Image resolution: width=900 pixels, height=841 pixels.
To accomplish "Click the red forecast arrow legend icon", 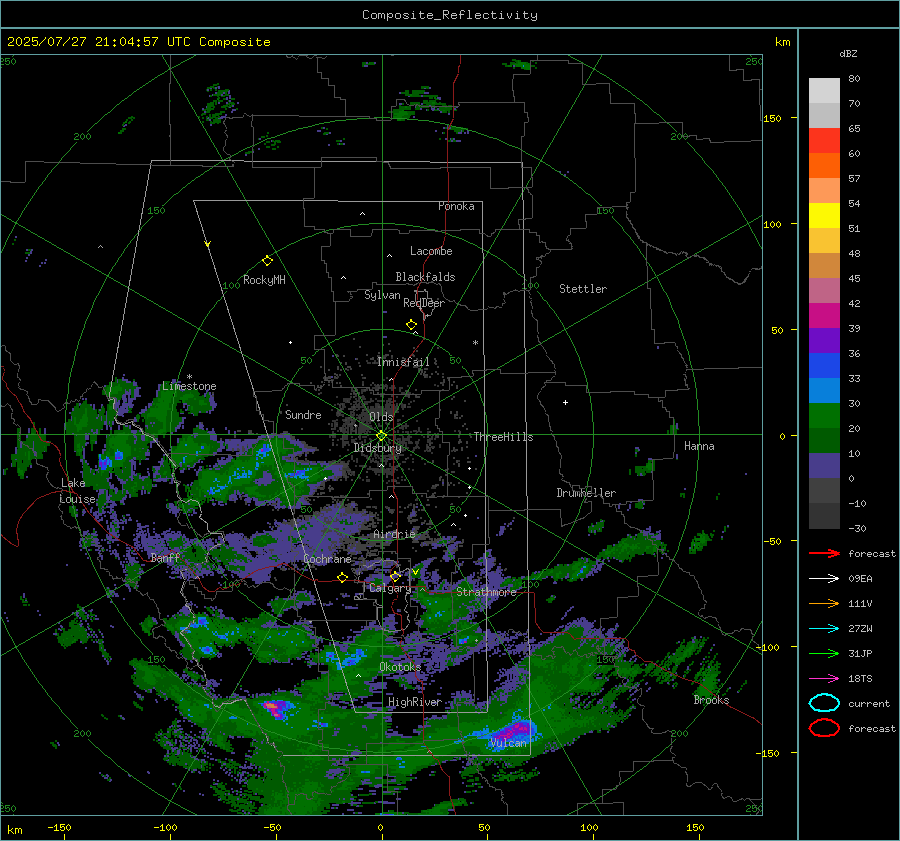I will pyautogui.click(x=824, y=553).
